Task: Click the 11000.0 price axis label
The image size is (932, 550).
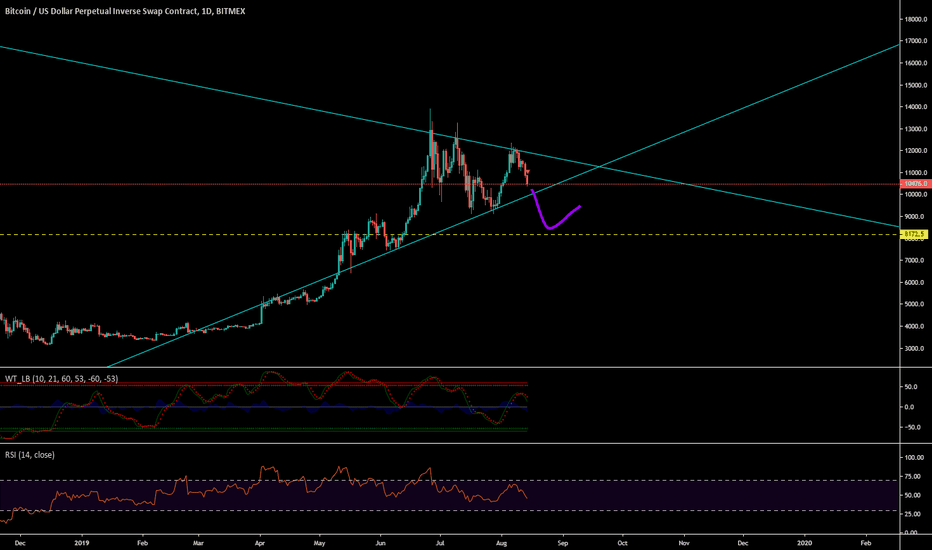Action: (x=915, y=172)
